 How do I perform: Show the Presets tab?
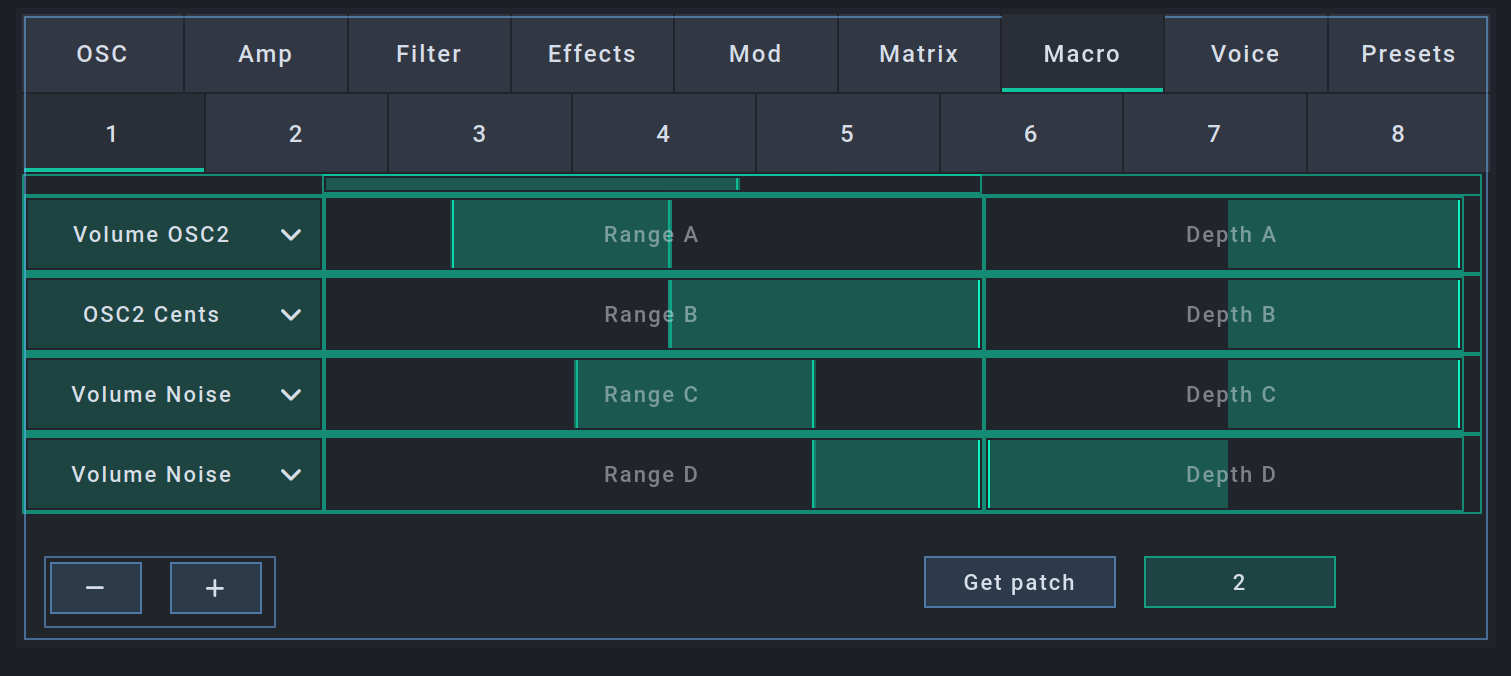[1408, 54]
